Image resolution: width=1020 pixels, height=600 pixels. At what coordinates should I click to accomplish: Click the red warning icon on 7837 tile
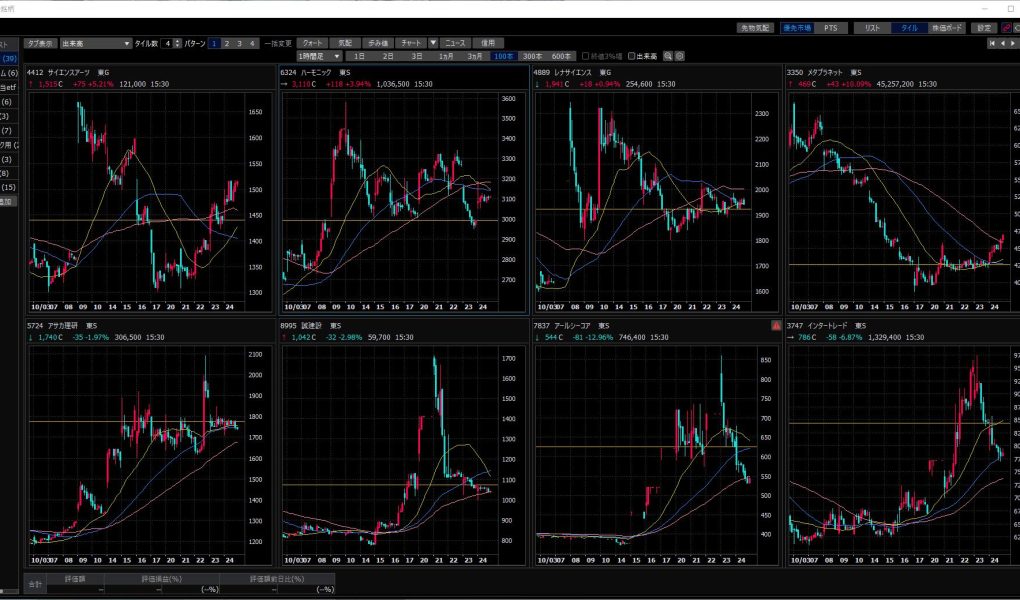(776, 326)
